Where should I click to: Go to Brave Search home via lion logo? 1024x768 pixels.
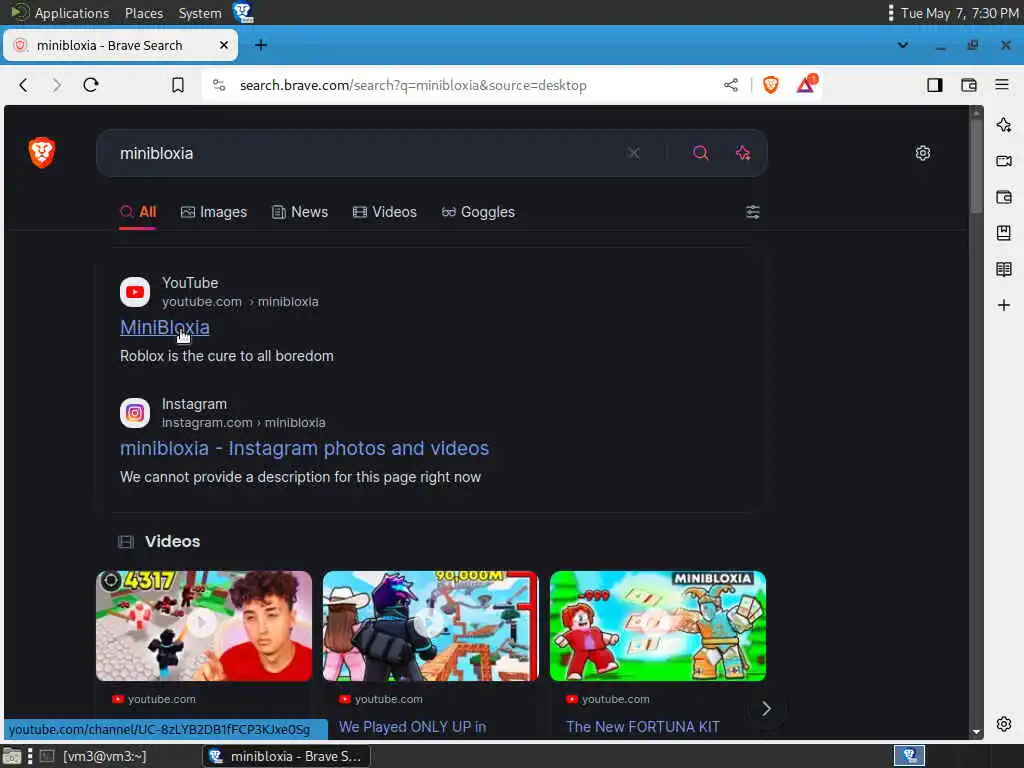pos(42,153)
